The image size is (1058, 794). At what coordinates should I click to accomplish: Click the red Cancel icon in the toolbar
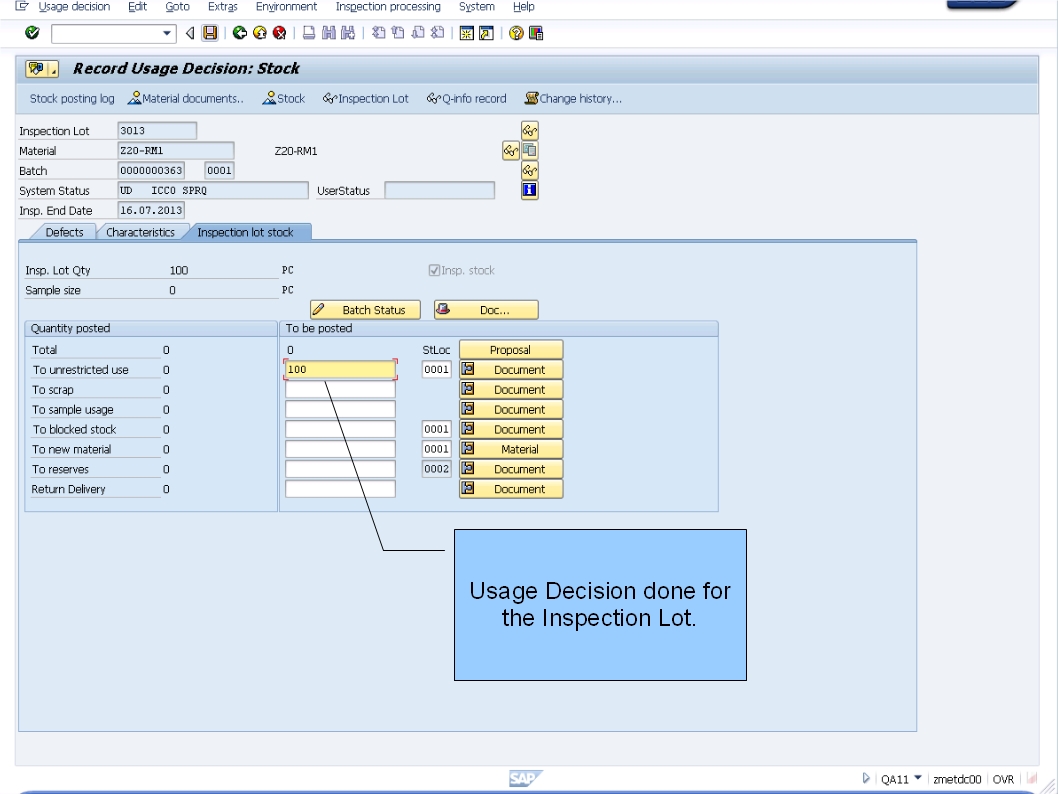tap(278, 32)
